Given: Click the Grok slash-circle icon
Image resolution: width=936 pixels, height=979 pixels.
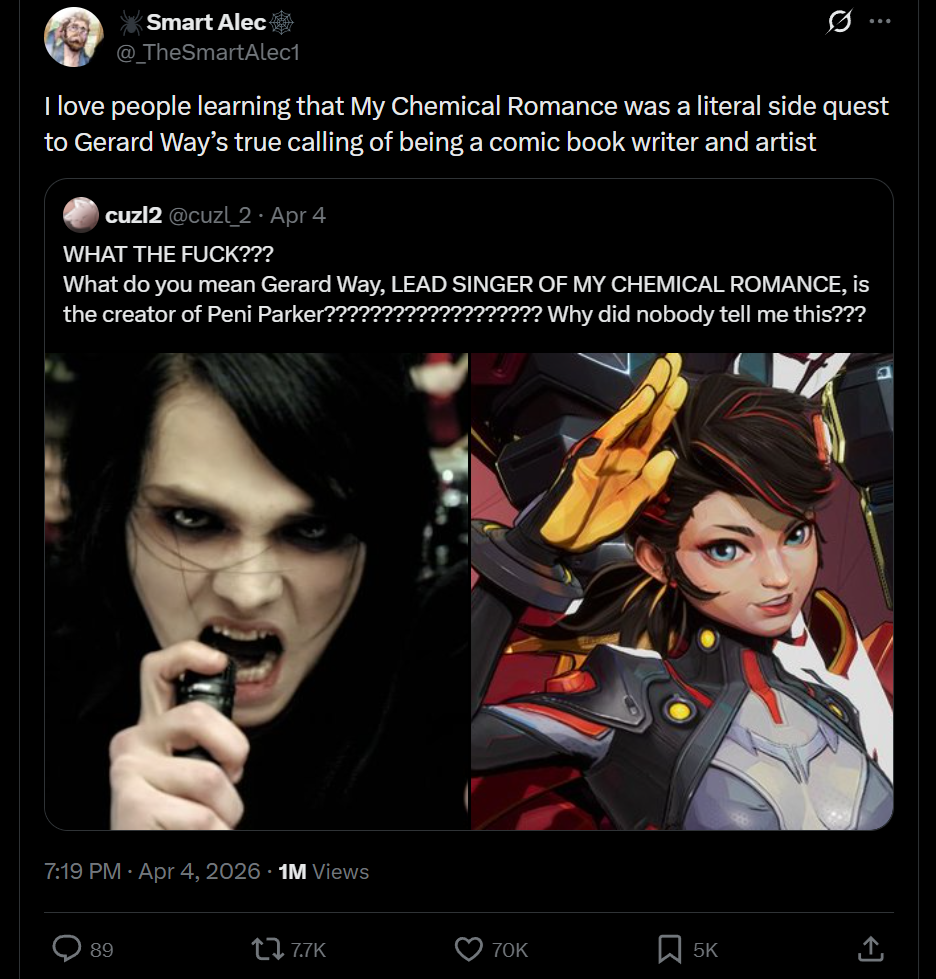Looking at the screenshot, I should [x=839, y=22].
